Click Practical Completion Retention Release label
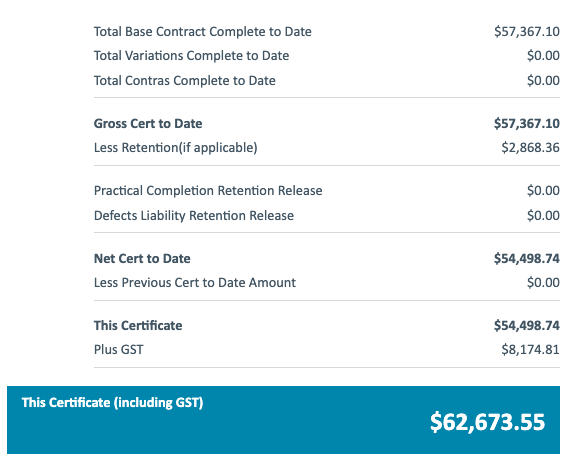 208,191
